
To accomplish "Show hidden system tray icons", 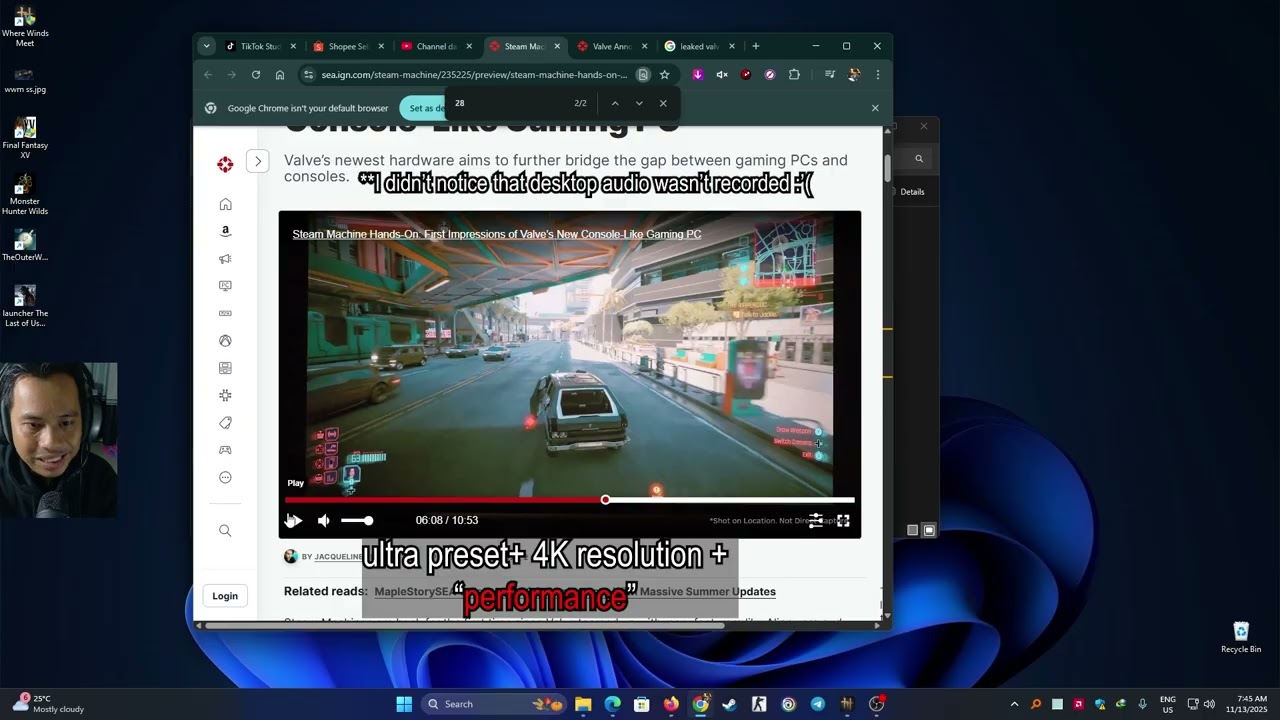I will pyautogui.click(x=1014, y=704).
